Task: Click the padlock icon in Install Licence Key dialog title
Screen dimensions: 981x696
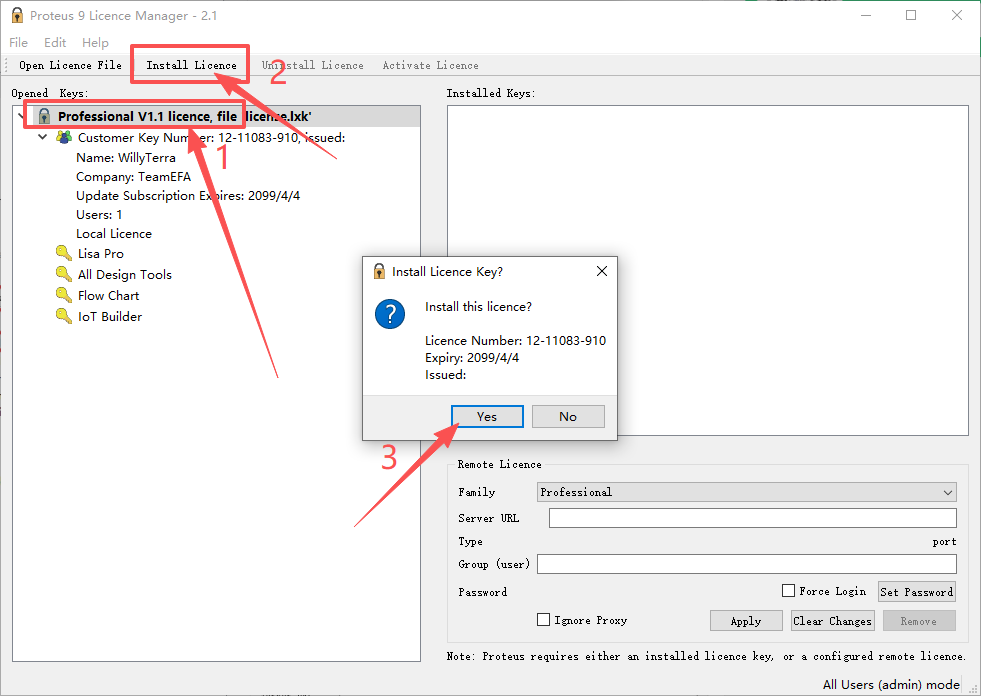Action: 379,271
